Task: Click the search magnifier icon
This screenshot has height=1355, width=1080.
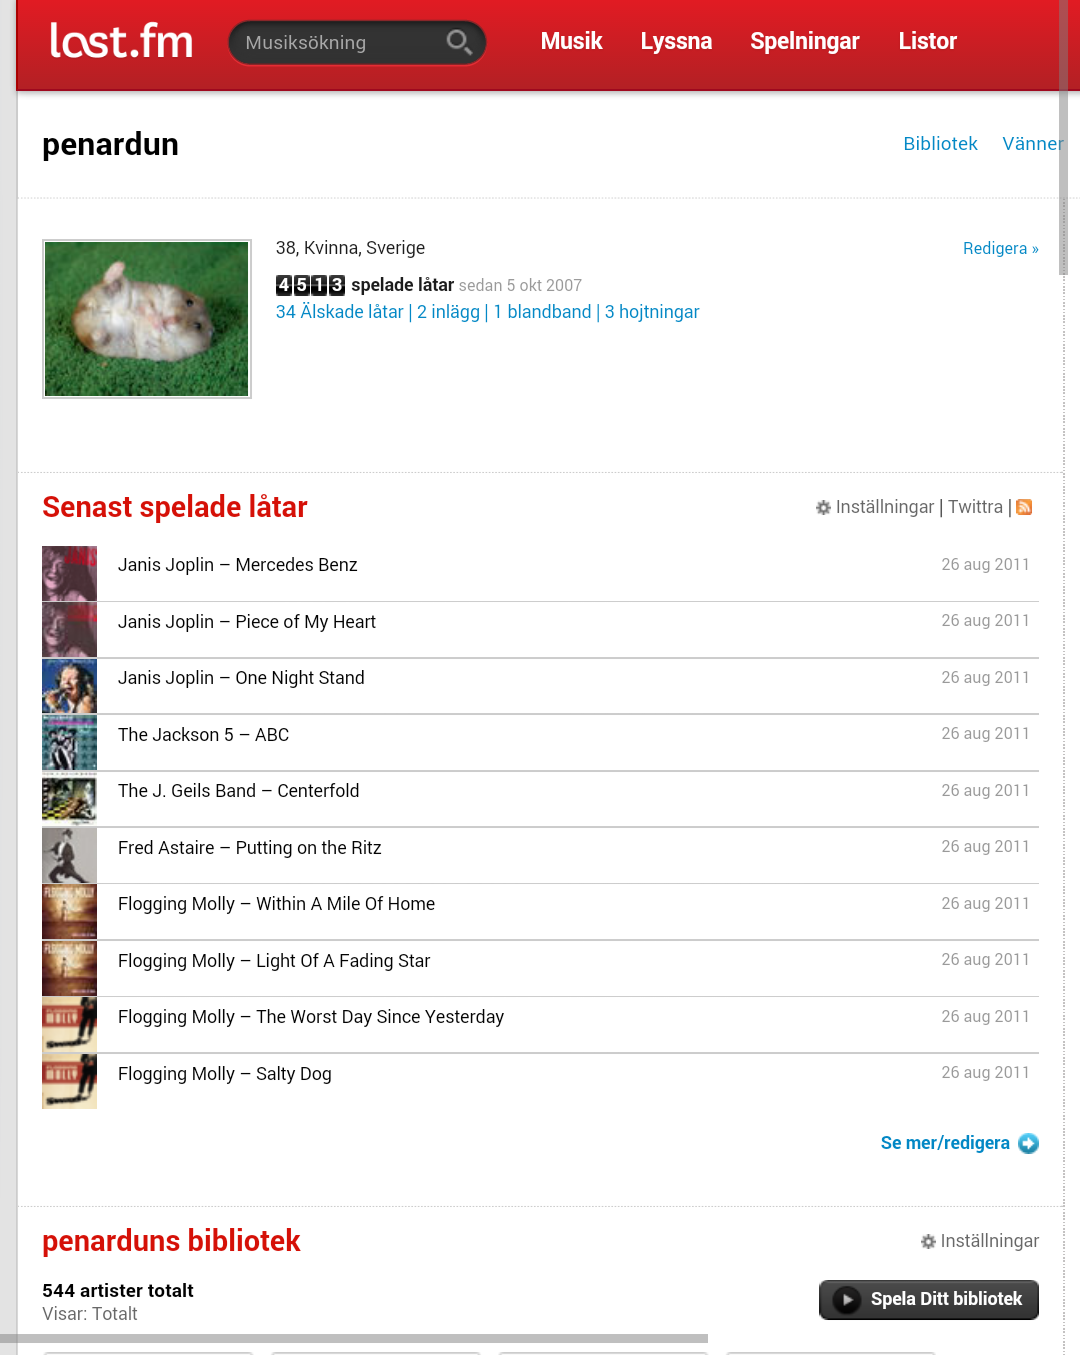Action: [x=459, y=42]
